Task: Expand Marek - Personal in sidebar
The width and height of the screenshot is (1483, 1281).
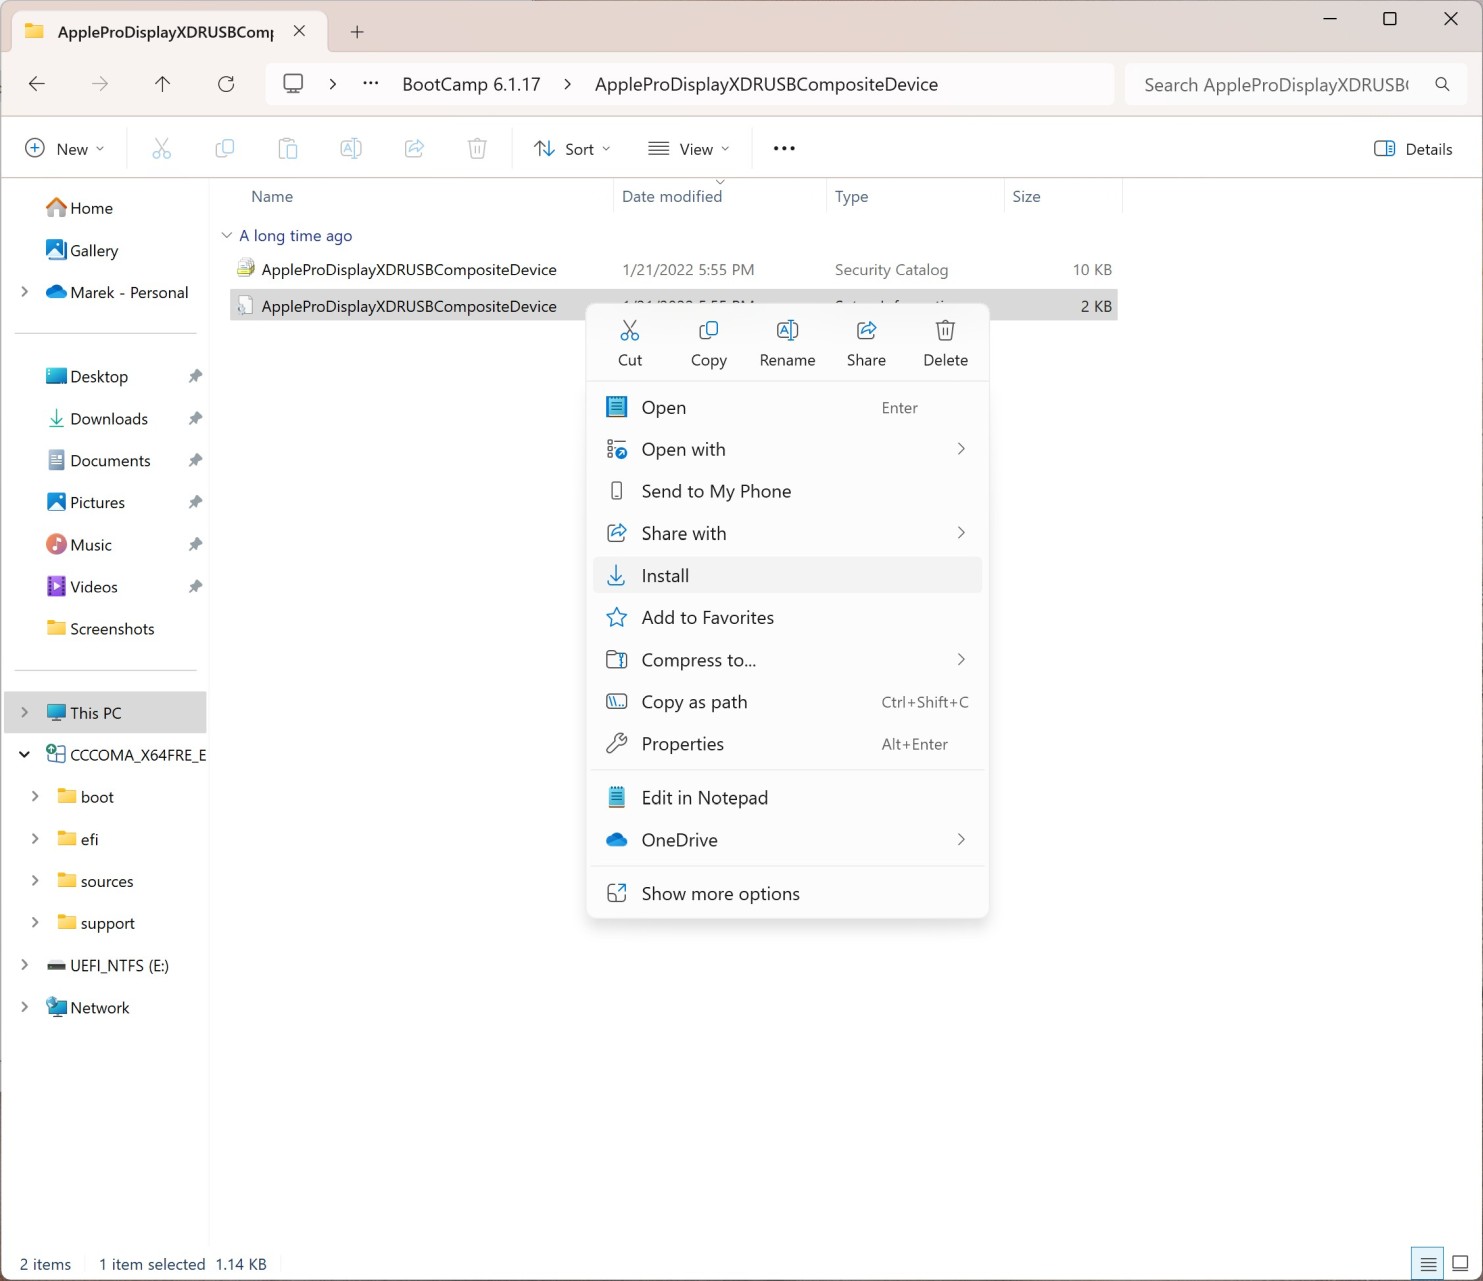Action: click(25, 292)
